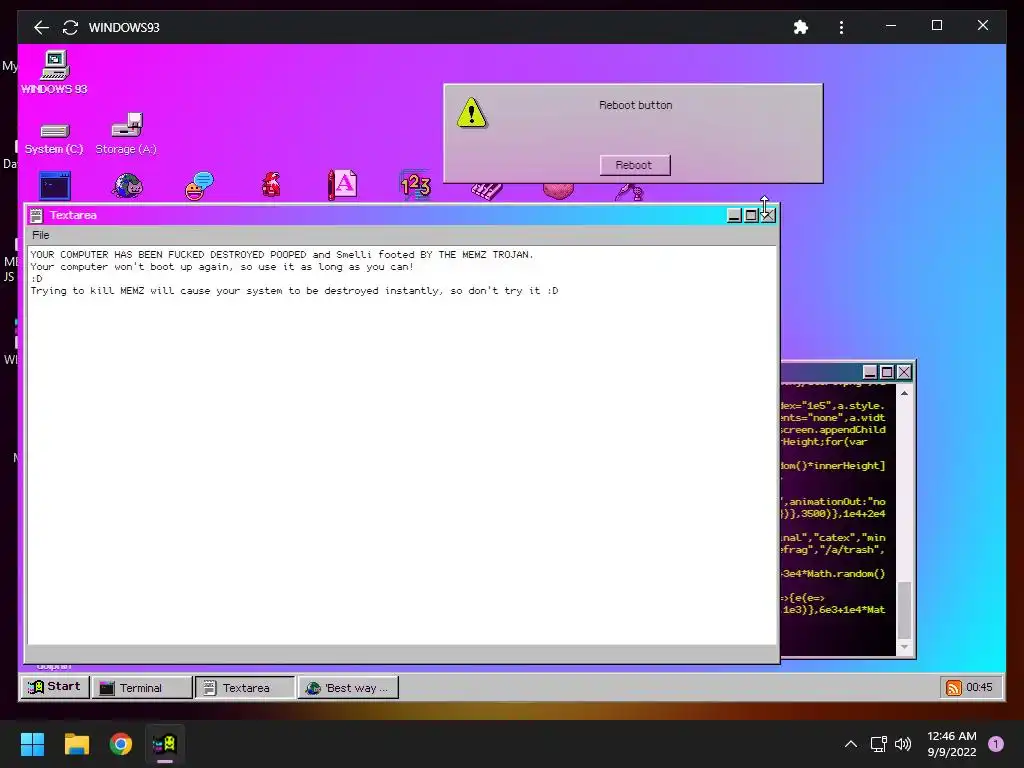Open the System (C:) drive icon
The height and width of the screenshot is (768, 1024).
pyautogui.click(x=54, y=138)
